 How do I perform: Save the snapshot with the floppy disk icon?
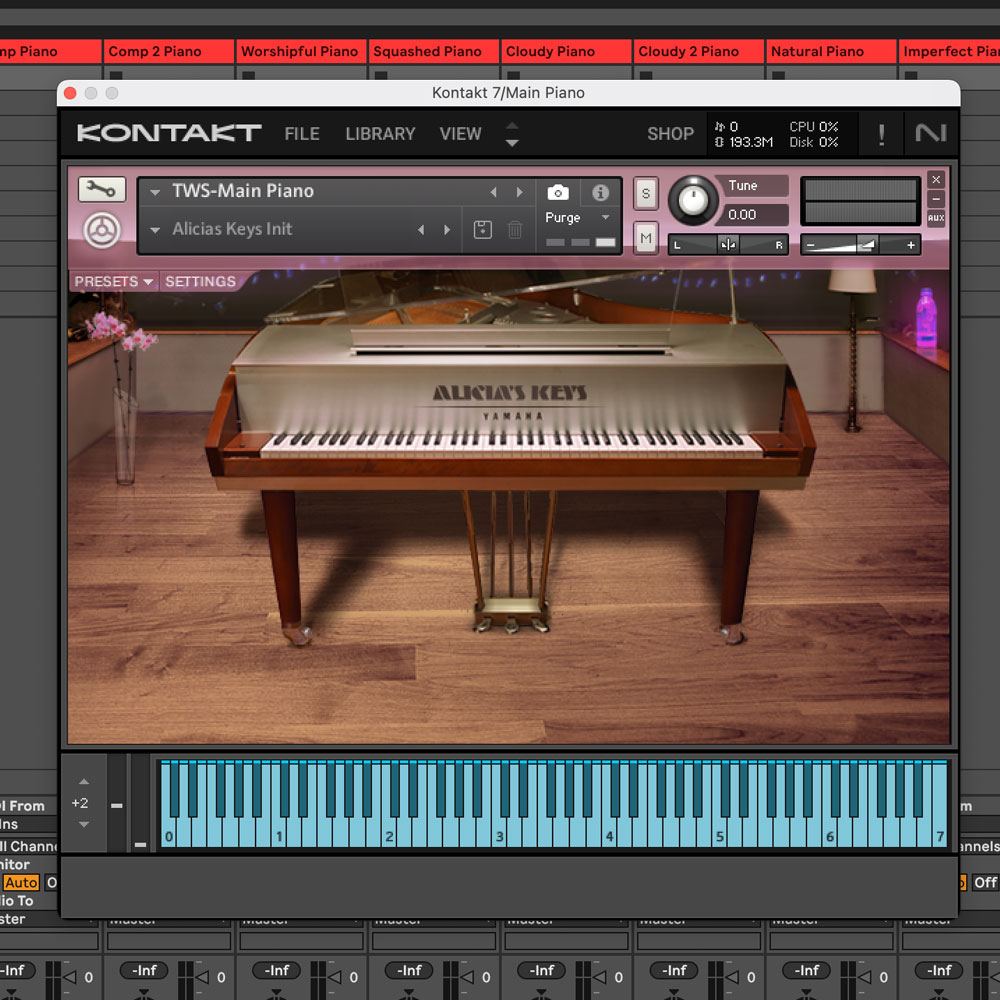[x=483, y=230]
